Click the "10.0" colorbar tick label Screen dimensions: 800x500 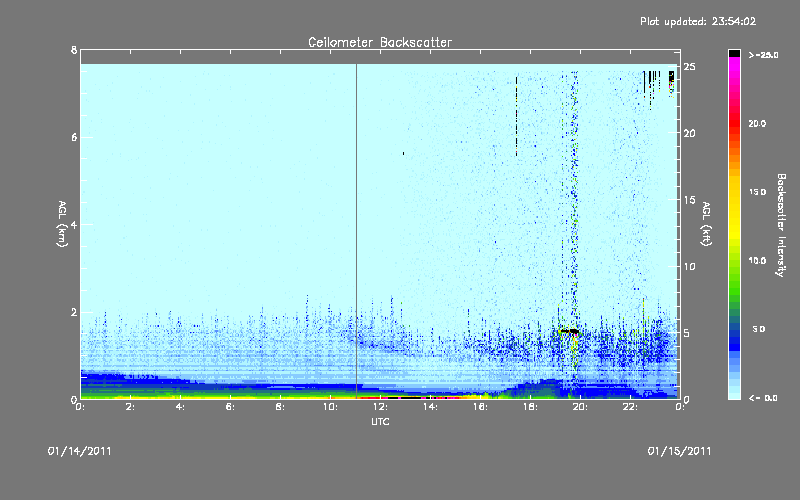pos(757,261)
